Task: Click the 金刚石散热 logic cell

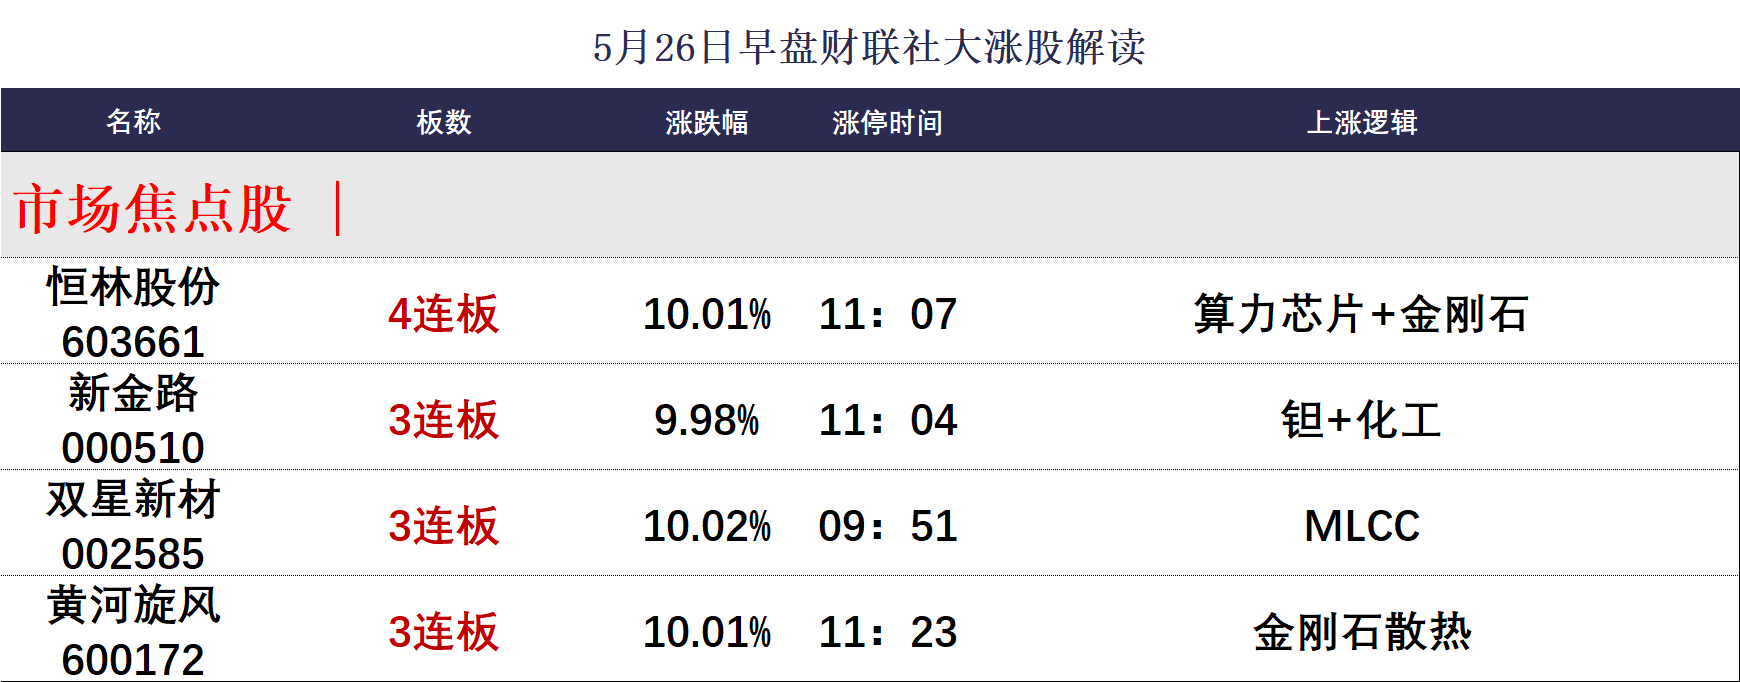Action: click(x=1361, y=632)
